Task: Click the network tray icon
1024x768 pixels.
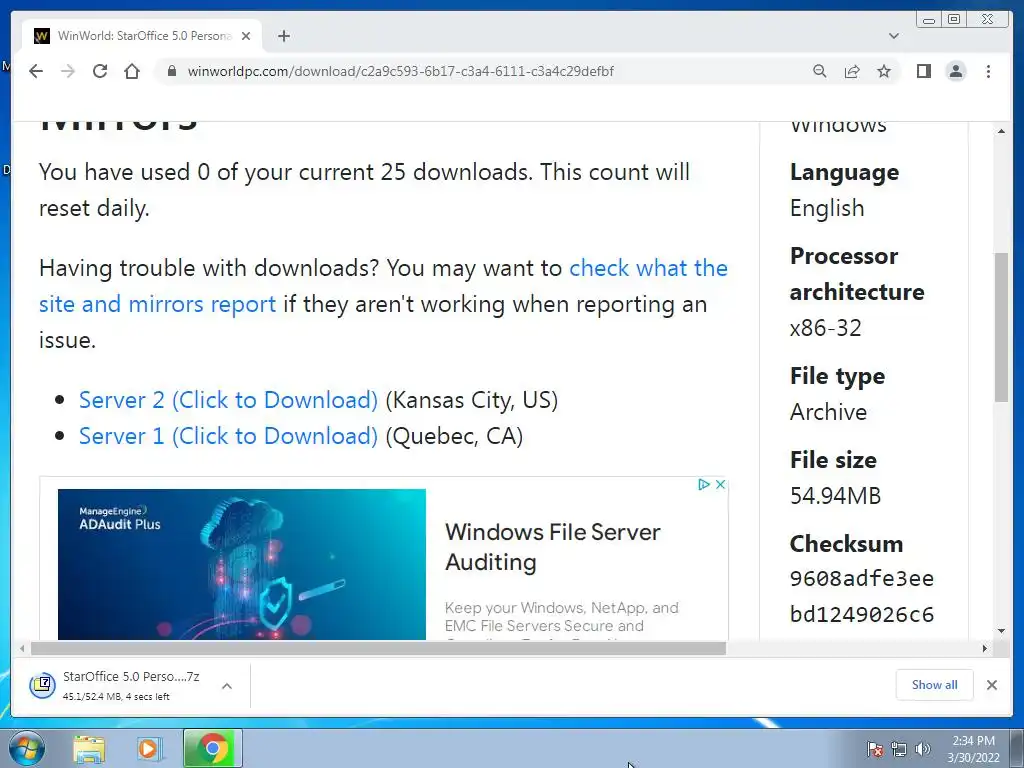Action: click(x=899, y=750)
